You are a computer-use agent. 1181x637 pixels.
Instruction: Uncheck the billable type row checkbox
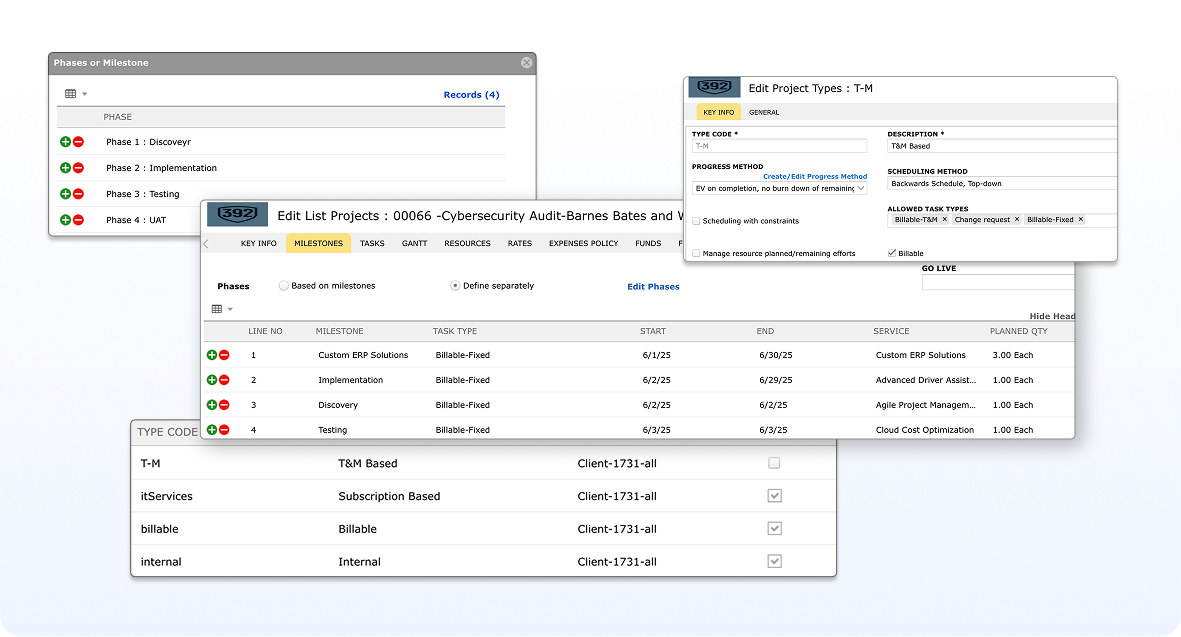click(x=774, y=529)
